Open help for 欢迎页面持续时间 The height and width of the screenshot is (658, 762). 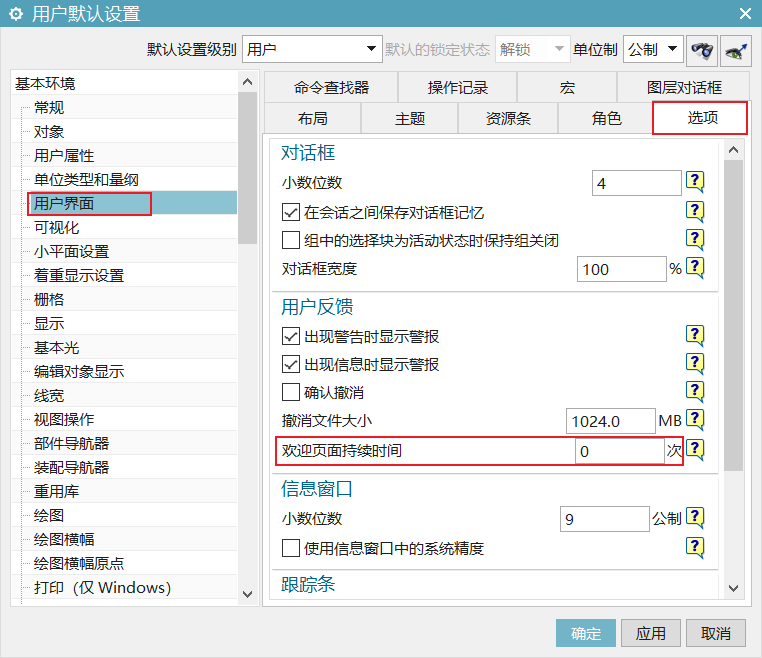click(x=695, y=450)
